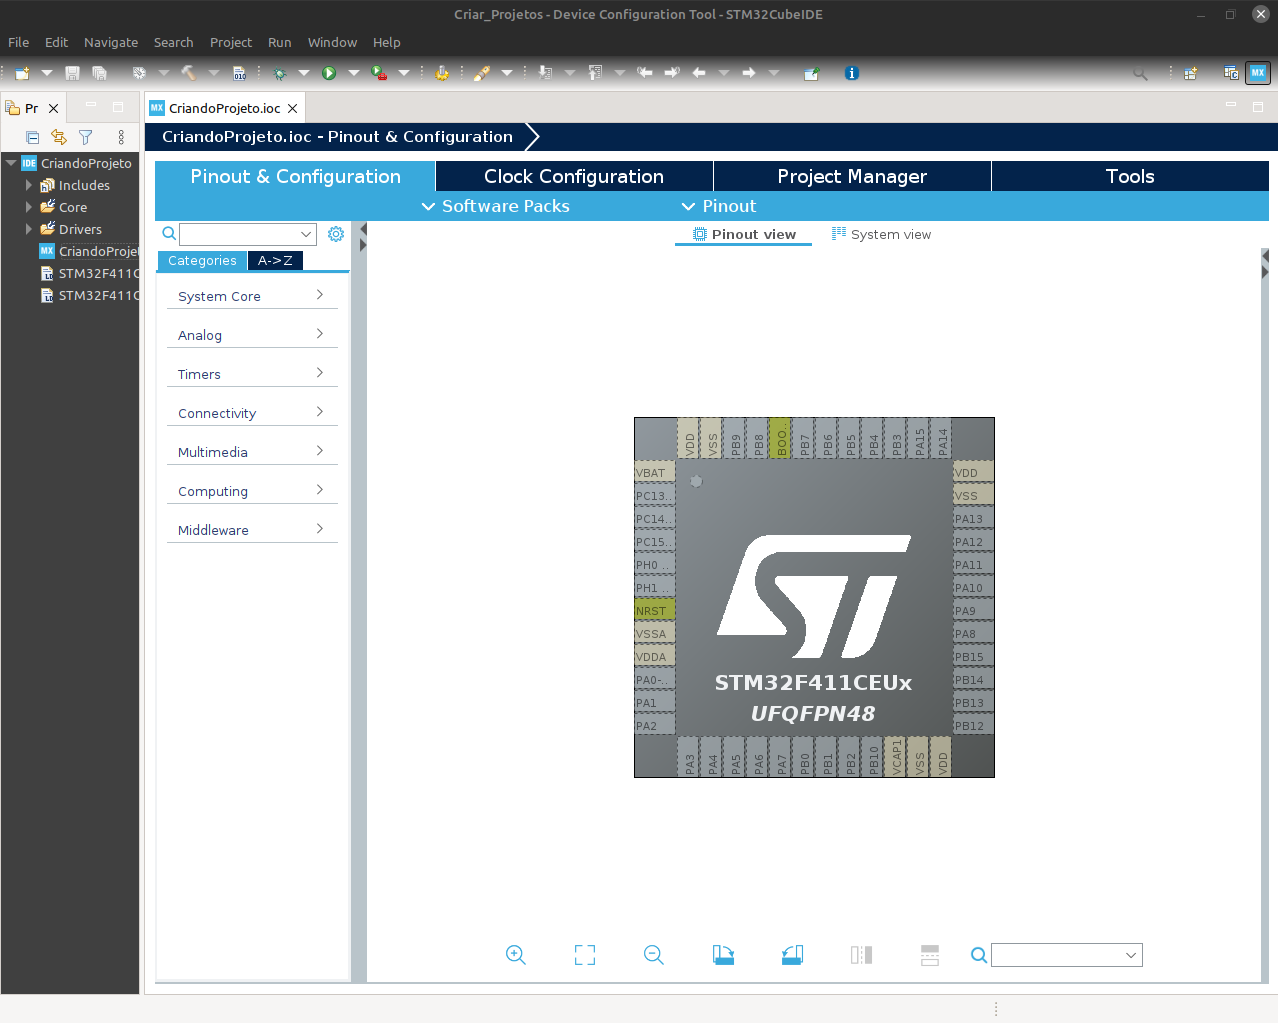Expand the Drivers tree node

point(29,229)
